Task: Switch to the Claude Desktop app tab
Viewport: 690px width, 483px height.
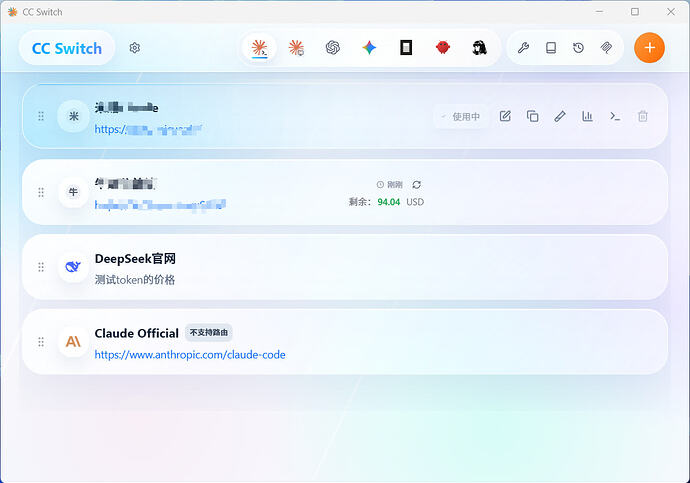Action: pyautogui.click(x=296, y=48)
